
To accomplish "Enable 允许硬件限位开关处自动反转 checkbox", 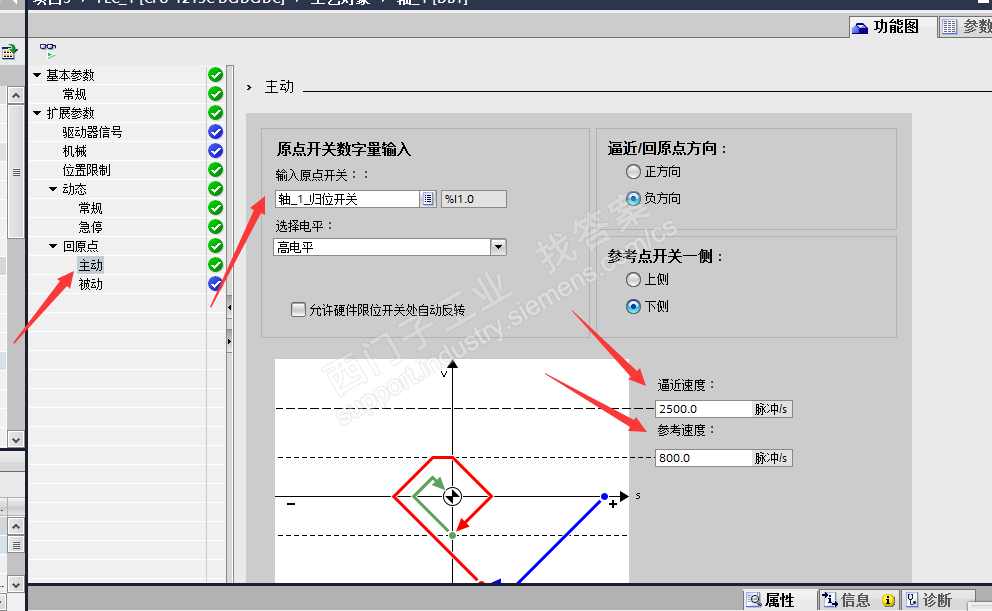I will 298,310.
